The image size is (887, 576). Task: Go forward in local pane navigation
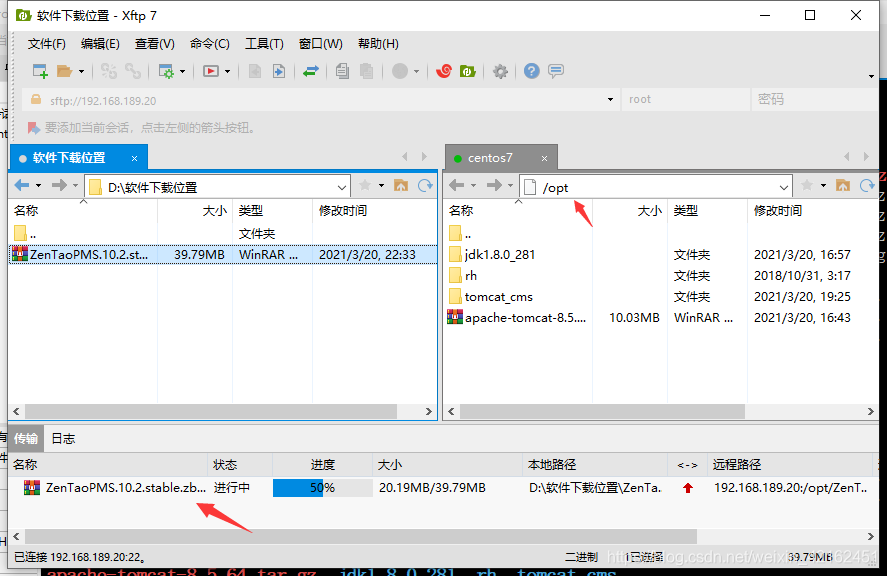pos(59,185)
